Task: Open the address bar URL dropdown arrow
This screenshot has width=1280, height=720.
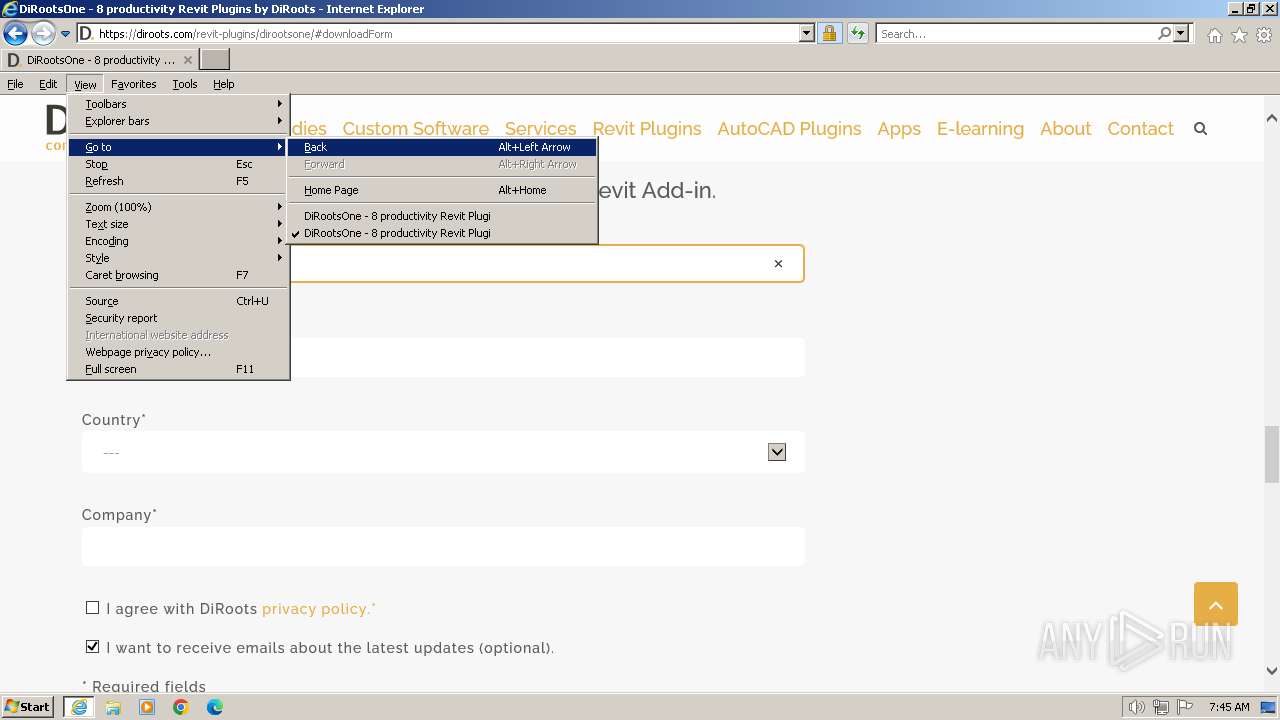Action: (x=807, y=34)
